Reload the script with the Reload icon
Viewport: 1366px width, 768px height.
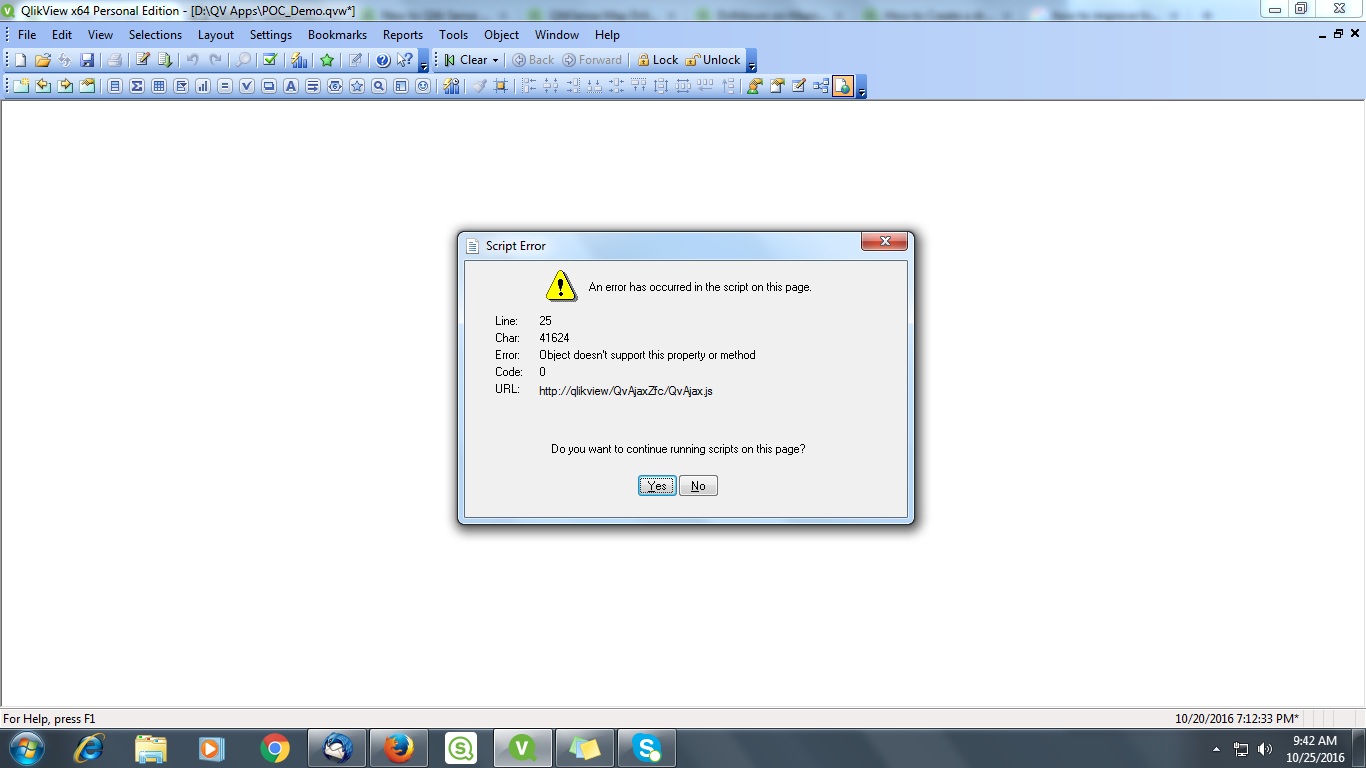[165, 60]
